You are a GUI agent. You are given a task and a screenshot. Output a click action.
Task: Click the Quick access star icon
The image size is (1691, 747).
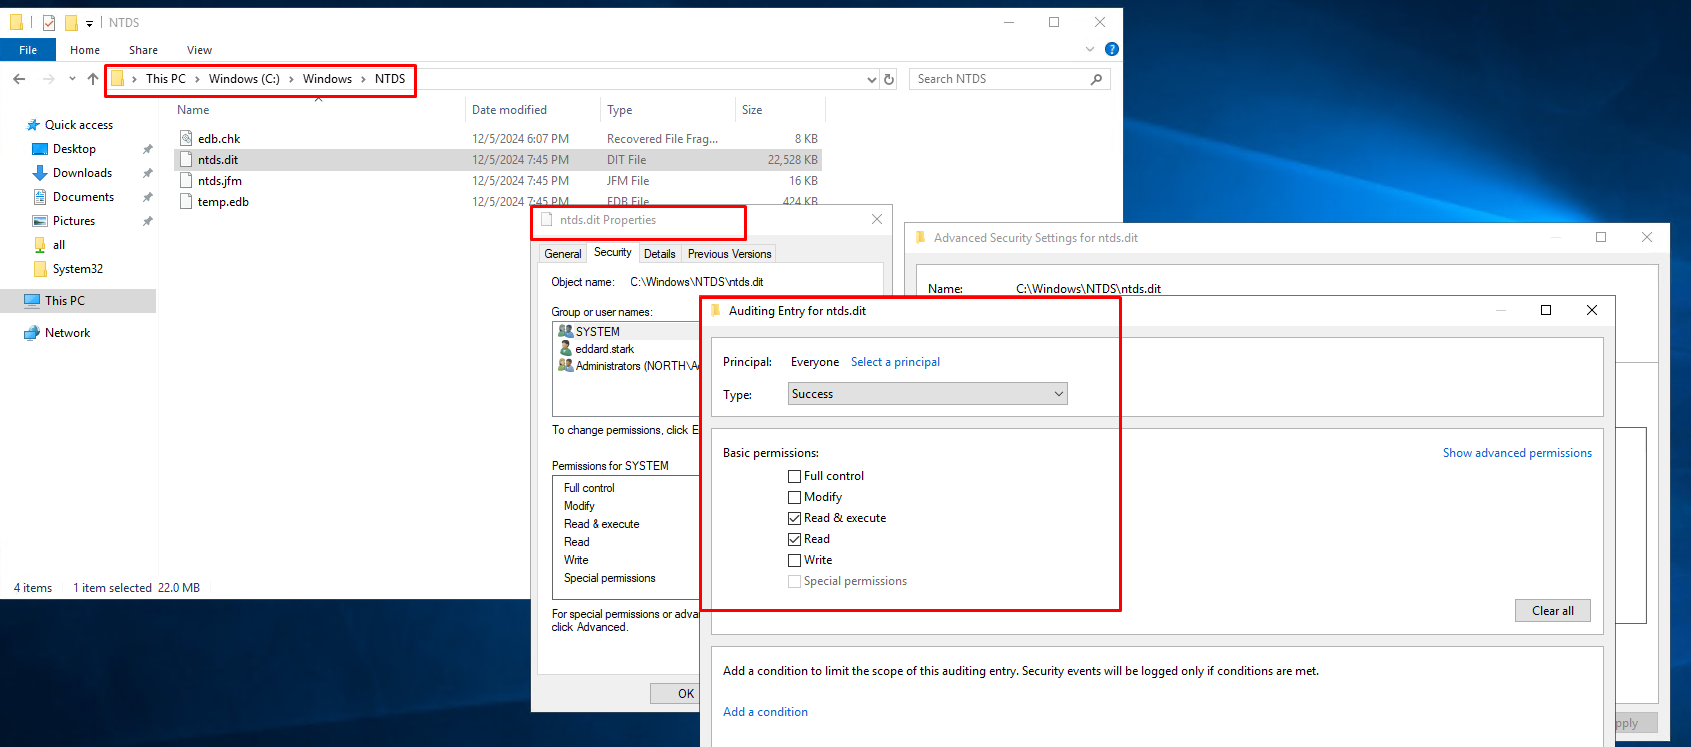(33, 125)
